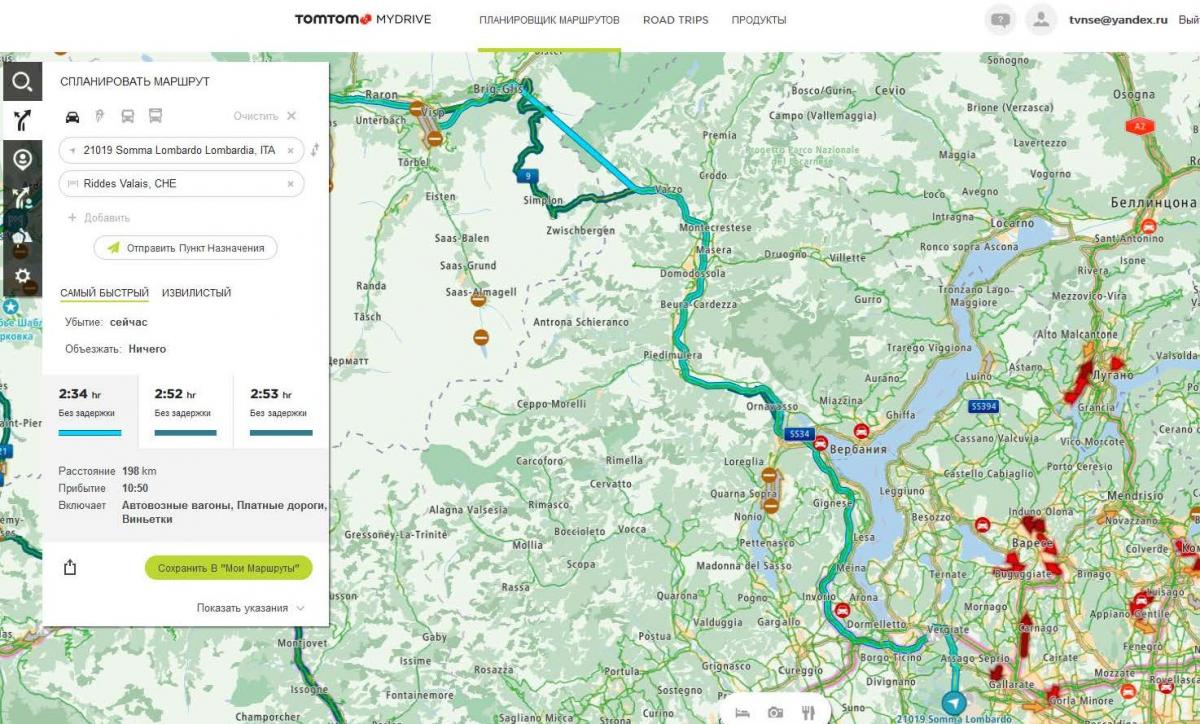Click the share route icon
The height and width of the screenshot is (724, 1200).
70,567
